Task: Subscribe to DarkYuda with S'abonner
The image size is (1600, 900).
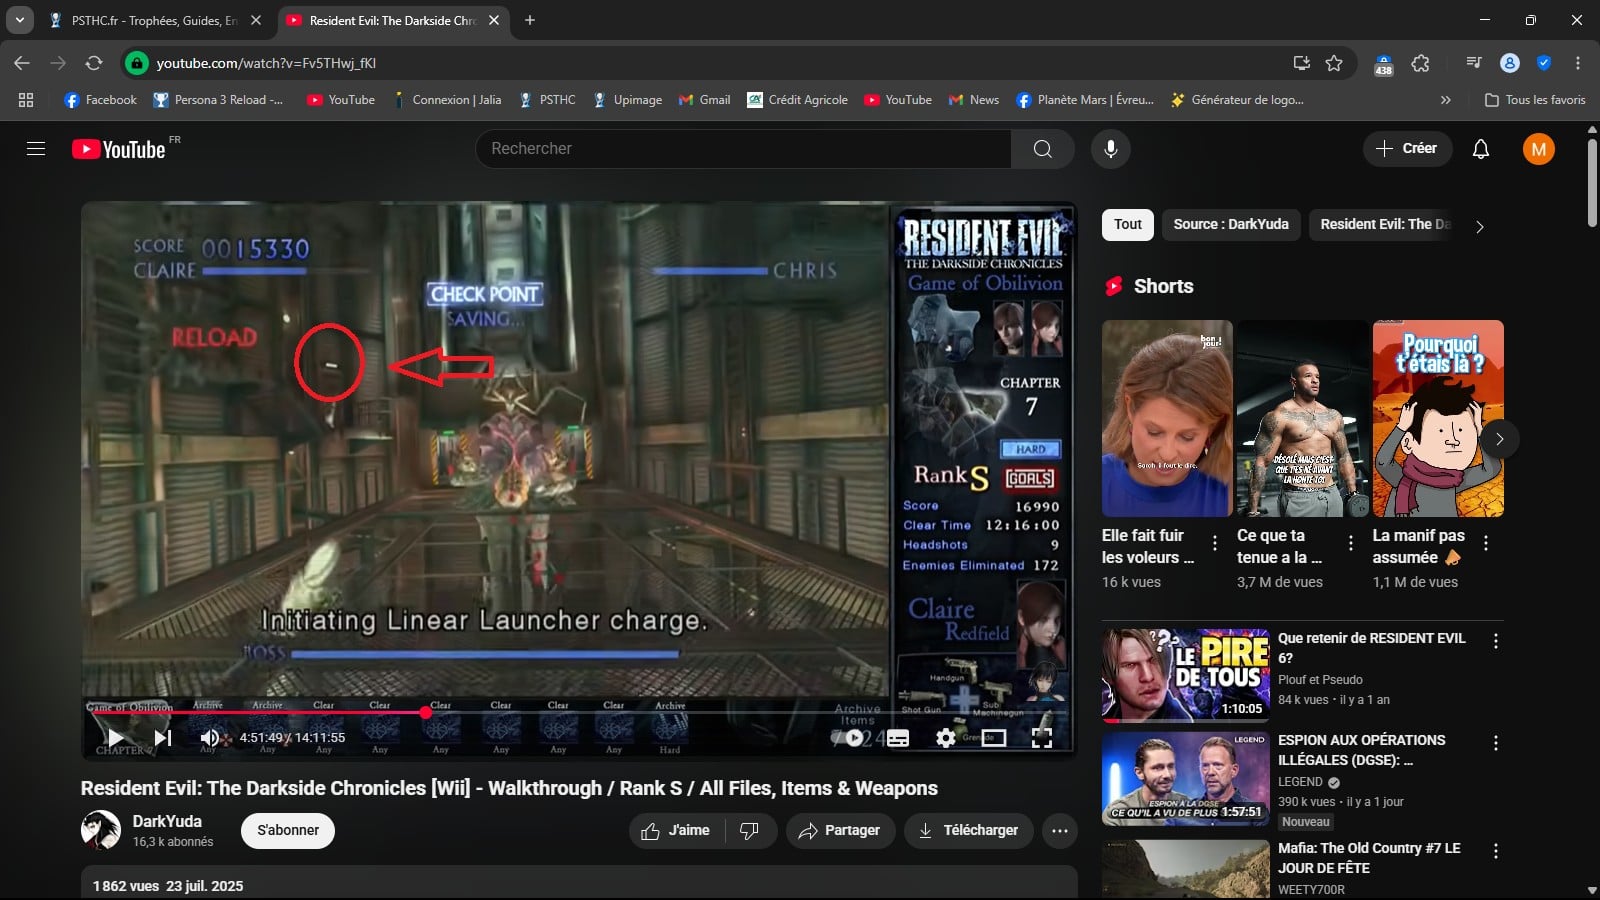Action: pos(288,831)
